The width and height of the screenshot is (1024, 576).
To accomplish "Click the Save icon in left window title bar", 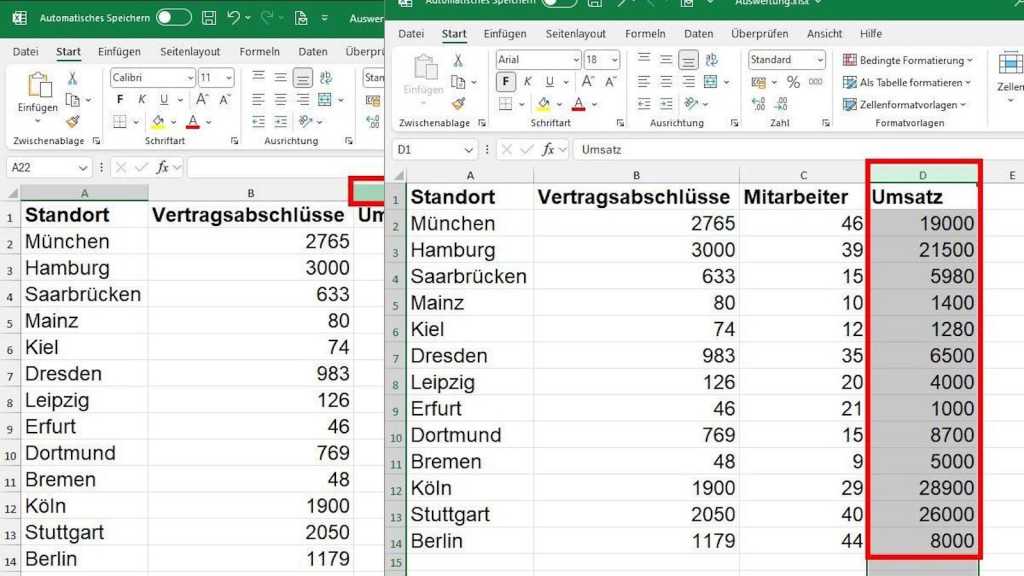I will pos(208,18).
